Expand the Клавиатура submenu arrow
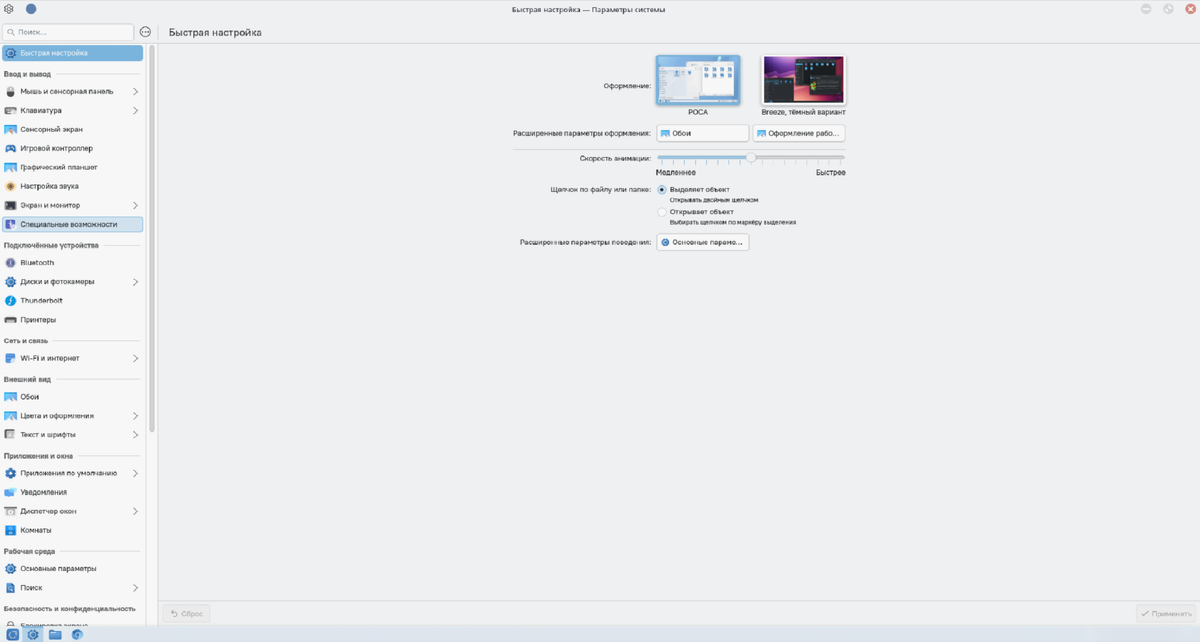Image resolution: width=1200 pixels, height=642 pixels. [135, 111]
